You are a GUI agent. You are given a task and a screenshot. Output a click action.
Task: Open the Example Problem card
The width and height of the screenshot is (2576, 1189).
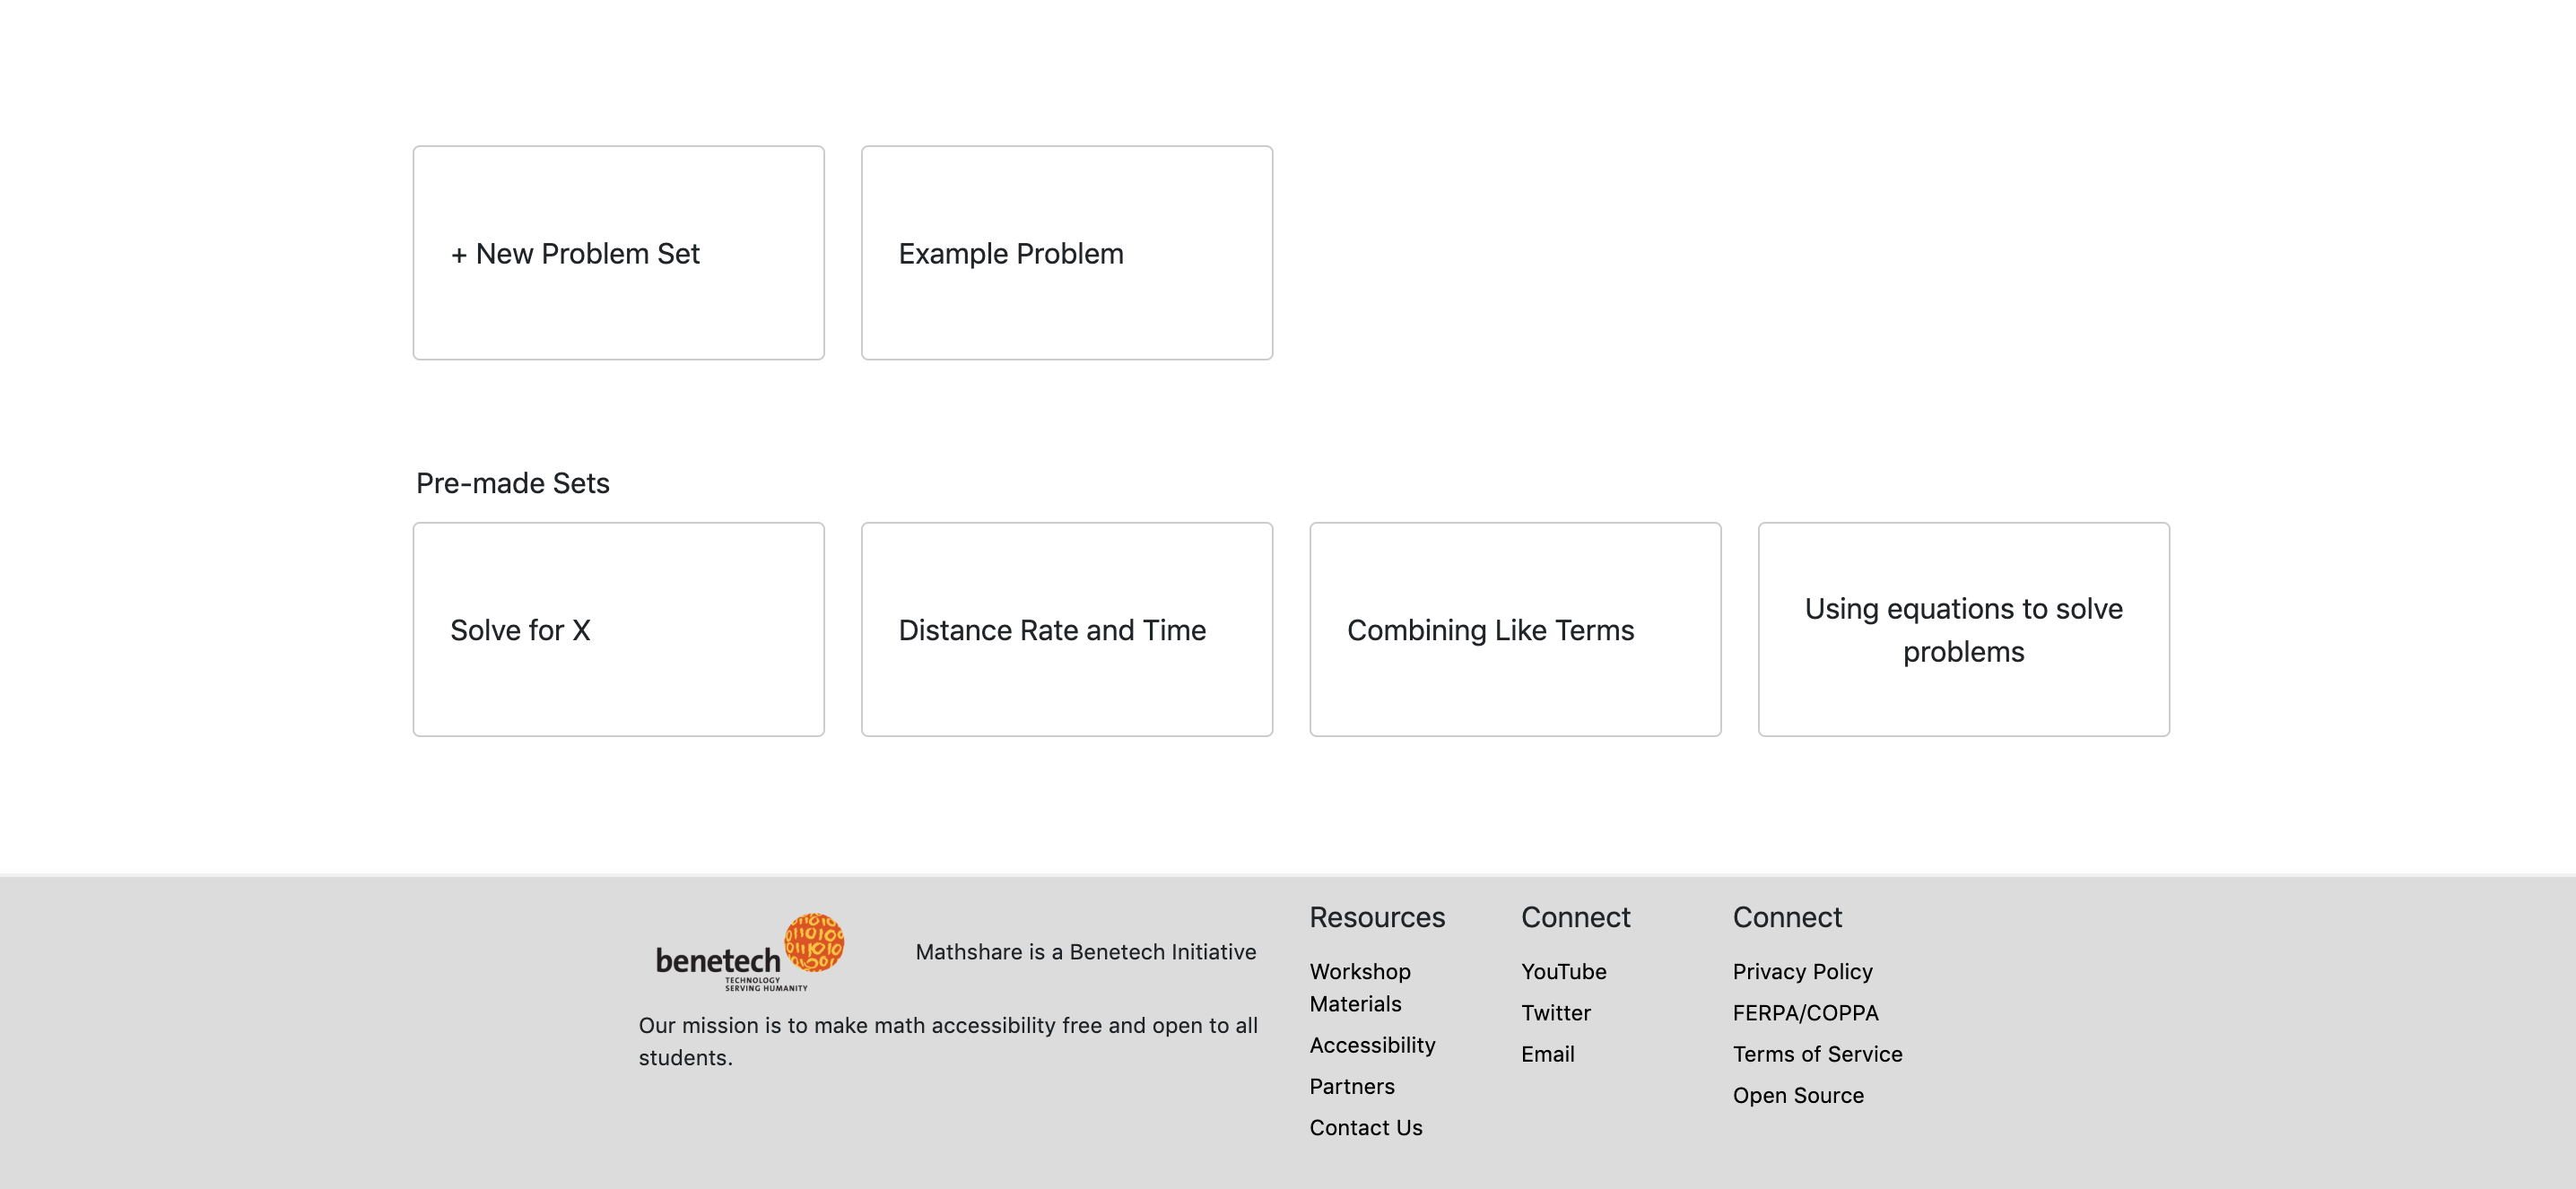coord(1066,253)
